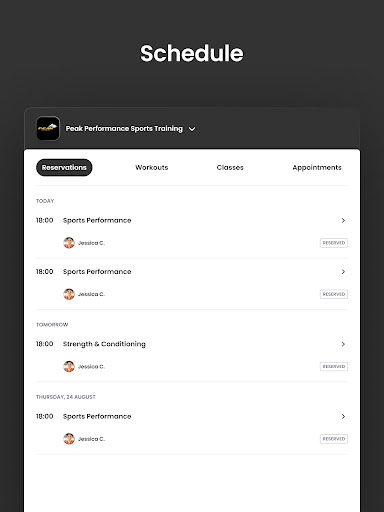
Task: Click chevron arrow of first Today reservation
Action: point(343,220)
